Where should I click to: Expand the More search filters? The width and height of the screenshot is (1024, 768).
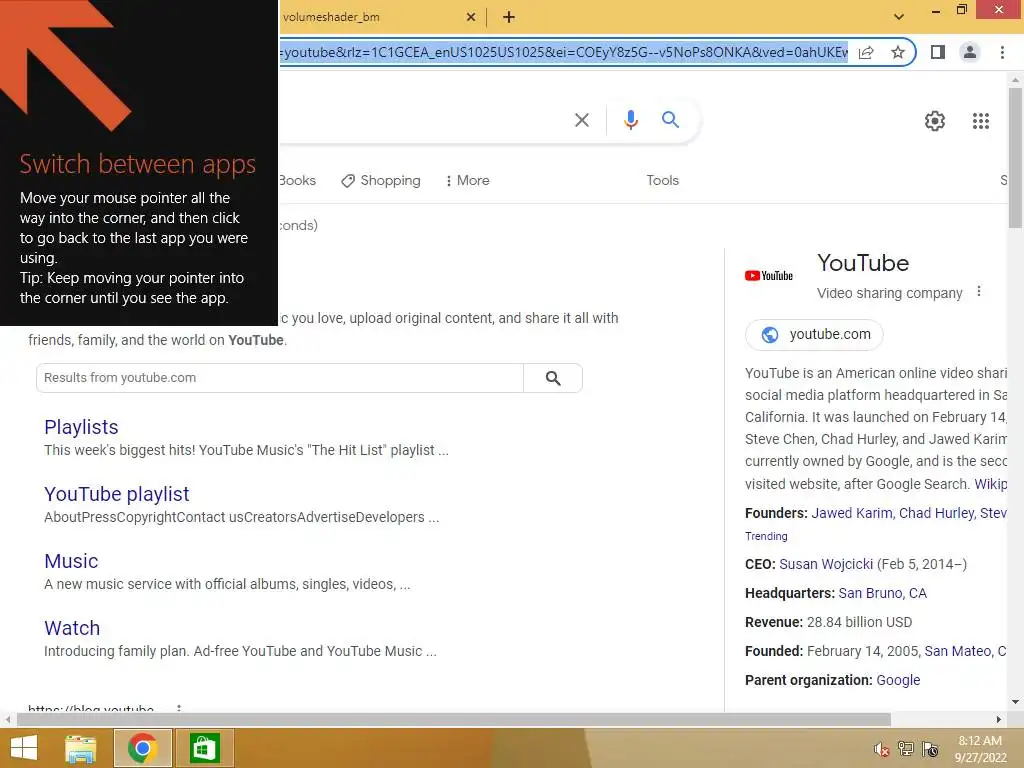[x=468, y=180]
